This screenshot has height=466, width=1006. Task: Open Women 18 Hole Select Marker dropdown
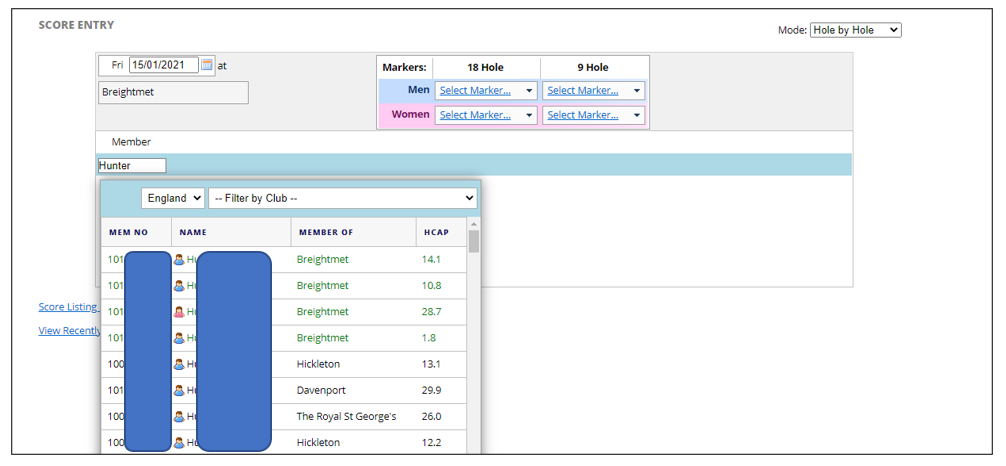486,115
